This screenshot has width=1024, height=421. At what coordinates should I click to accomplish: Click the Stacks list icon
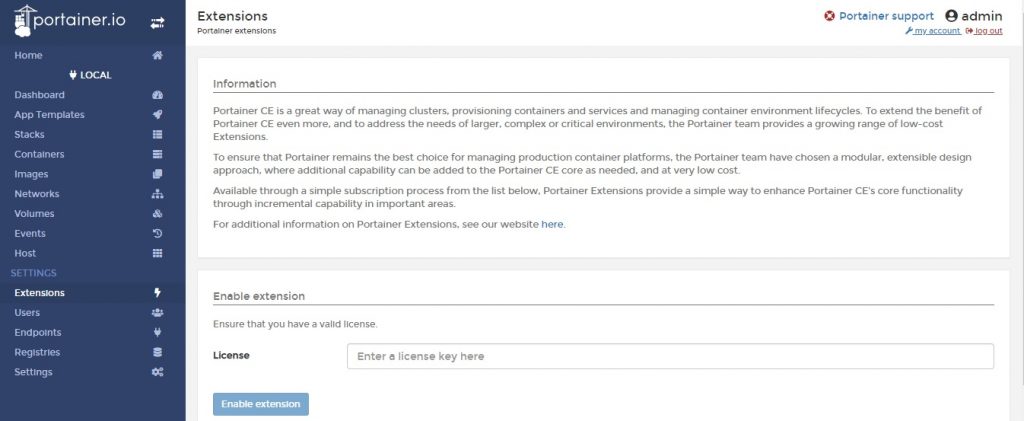click(157, 134)
